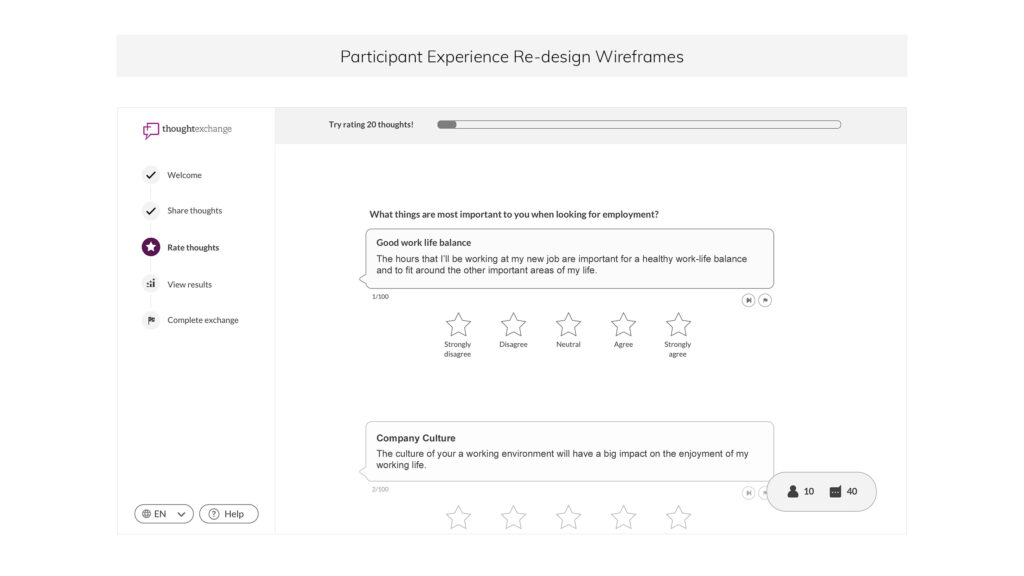Viewport: 1024px width, 576px height.
Task: Click the thoughtexchange logo icon
Action: pos(151,130)
